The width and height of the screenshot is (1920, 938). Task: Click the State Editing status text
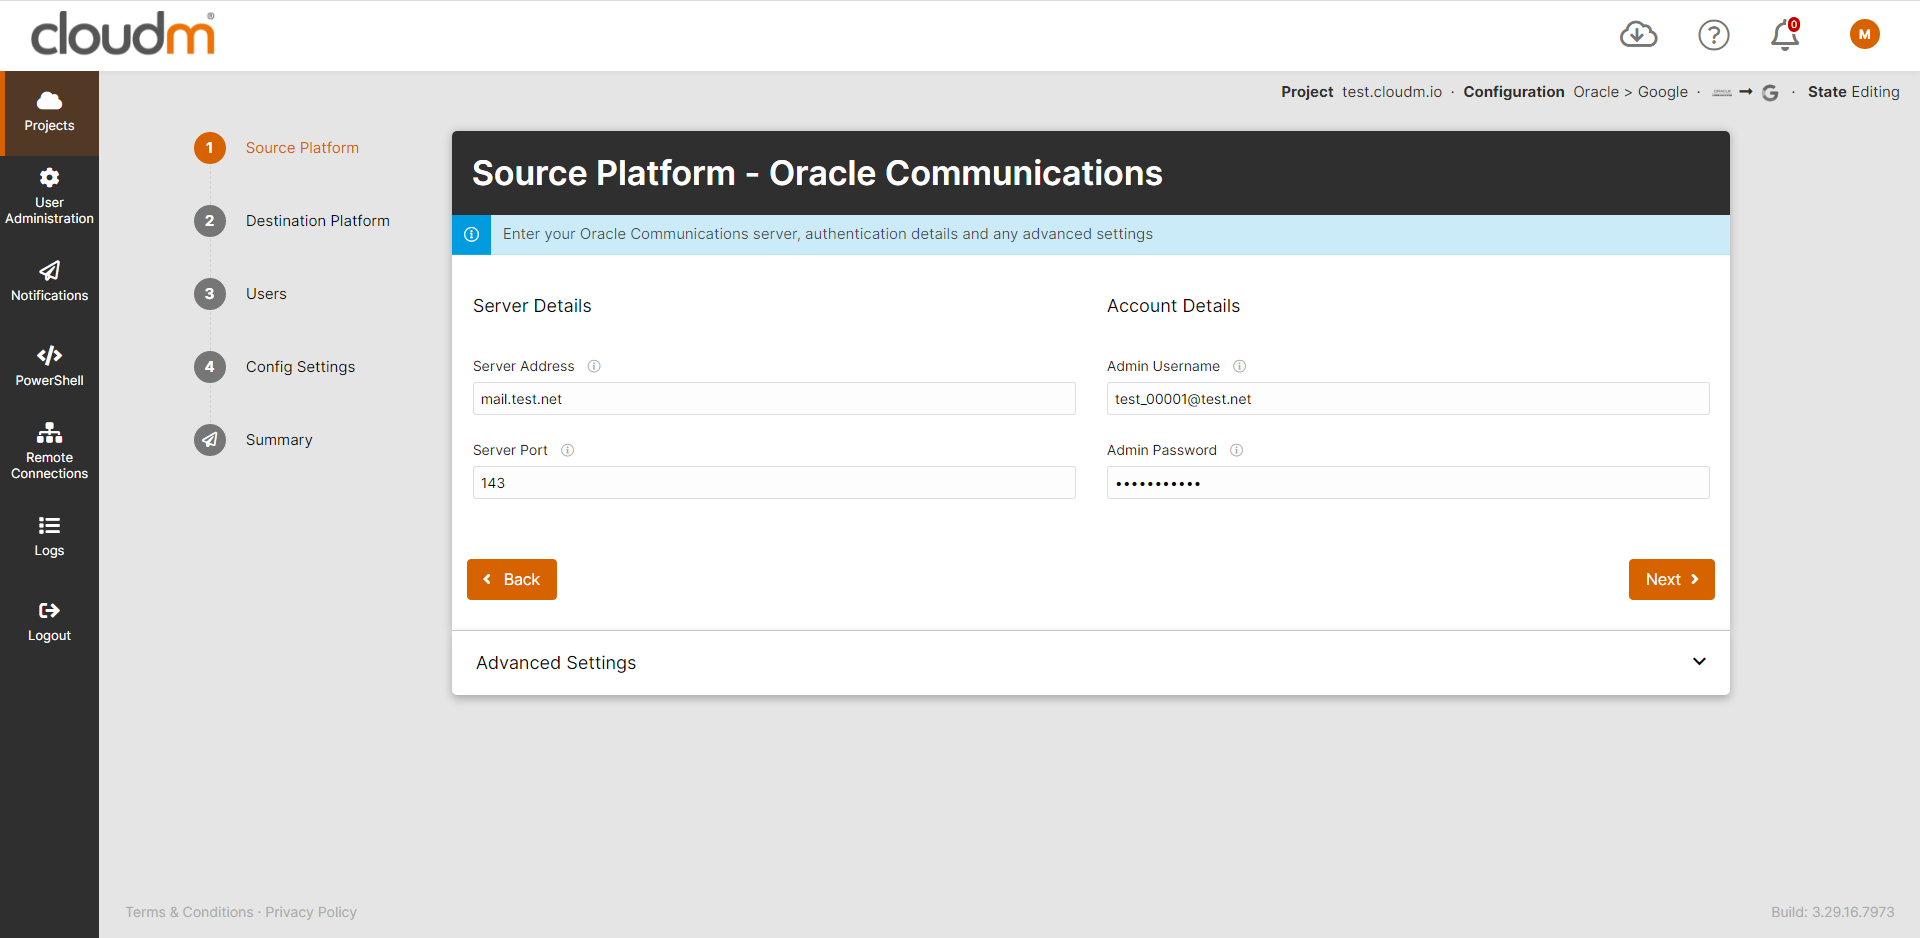click(1854, 92)
